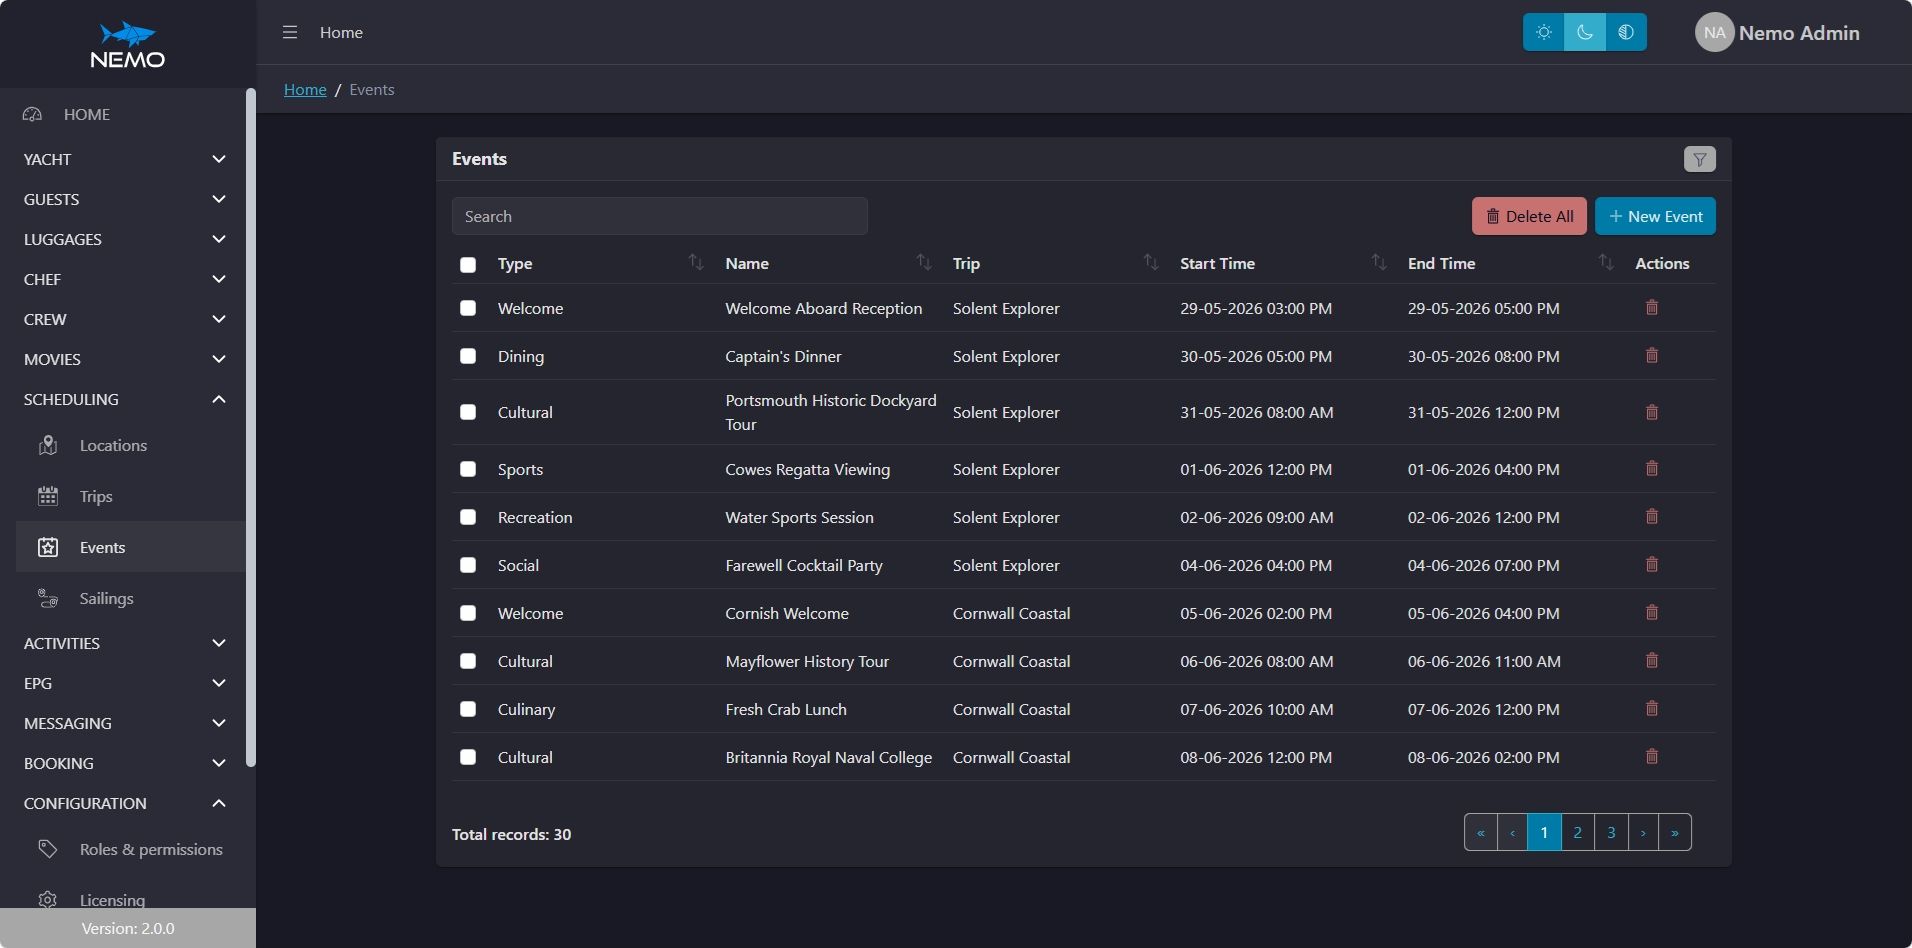Open Roles & permissions menu item
1912x948 pixels.
130,849
